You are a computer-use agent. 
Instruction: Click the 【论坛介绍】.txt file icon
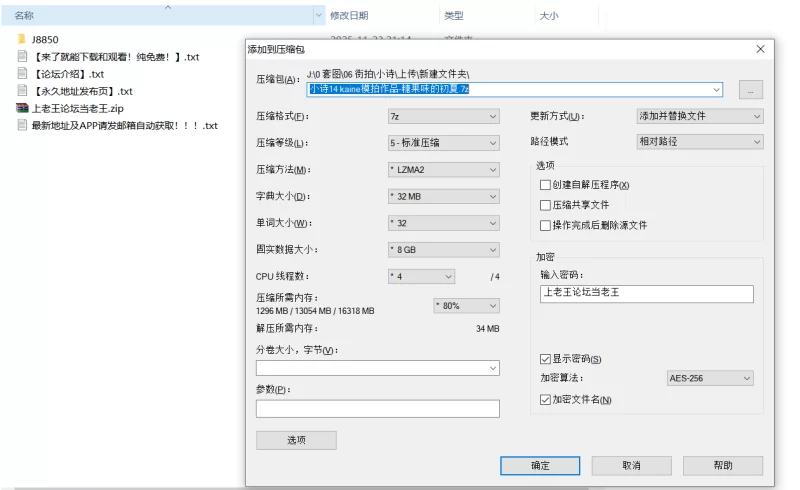click(x=21, y=74)
